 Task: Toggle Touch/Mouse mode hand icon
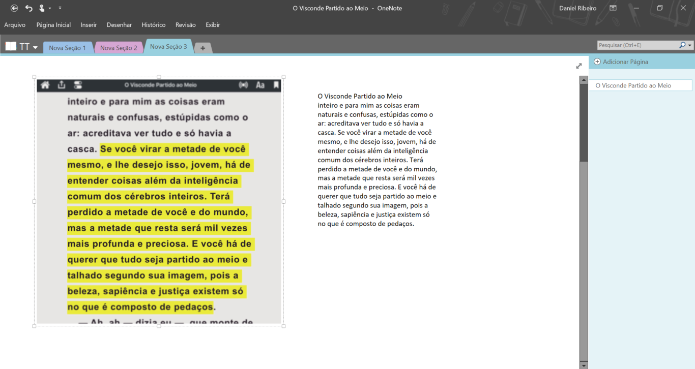[x=42, y=8]
